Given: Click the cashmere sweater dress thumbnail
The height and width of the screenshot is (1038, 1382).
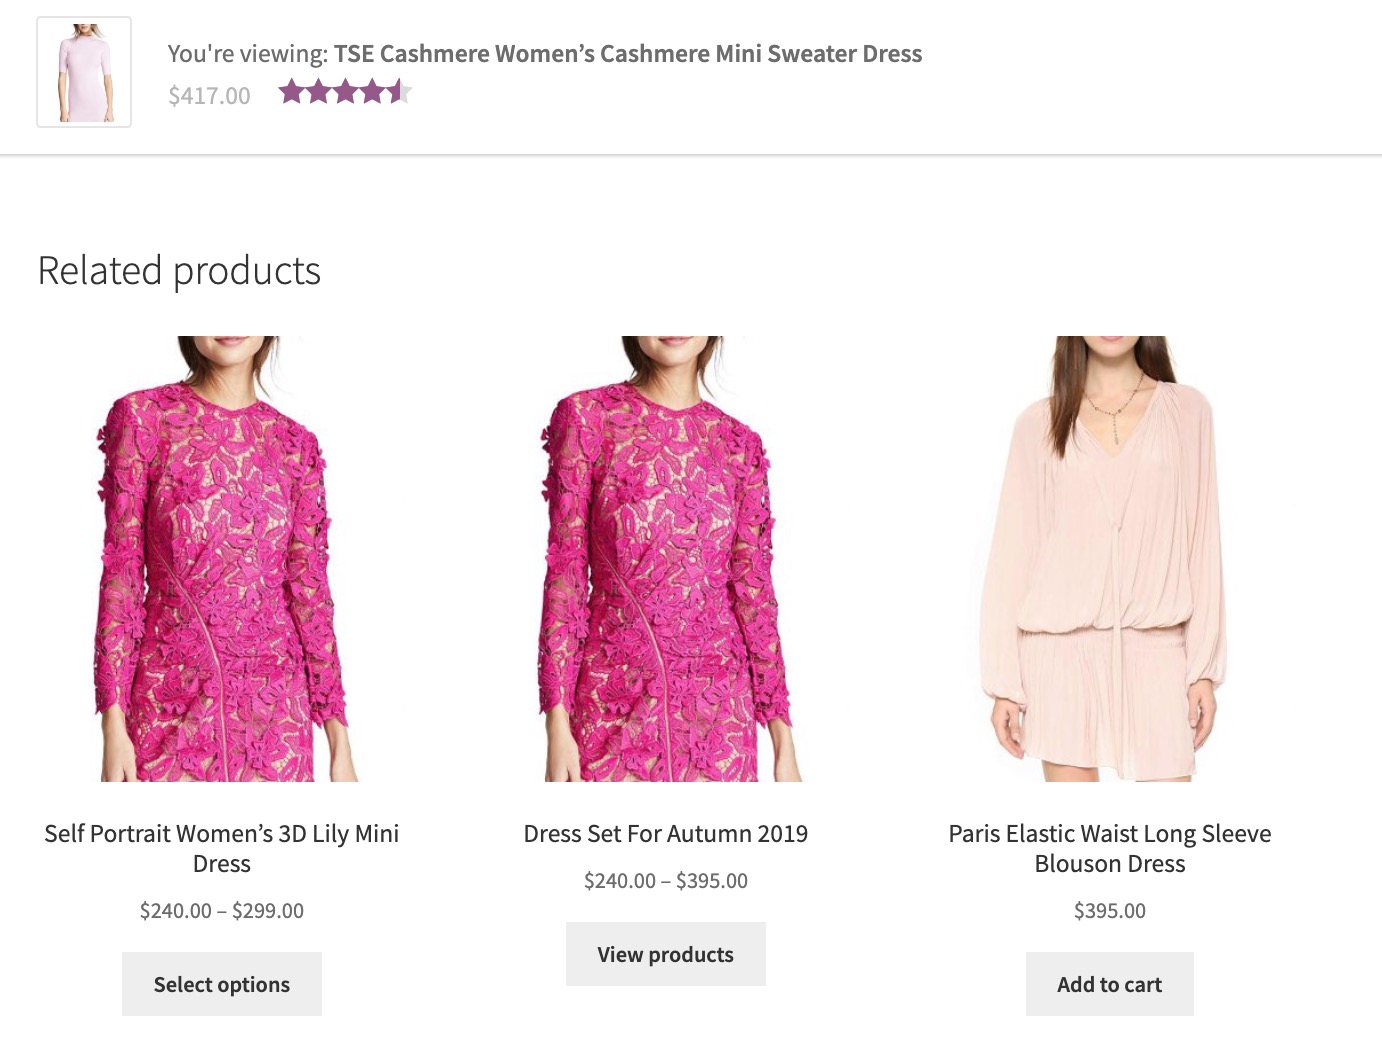Looking at the screenshot, I should [x=84, y=72].
